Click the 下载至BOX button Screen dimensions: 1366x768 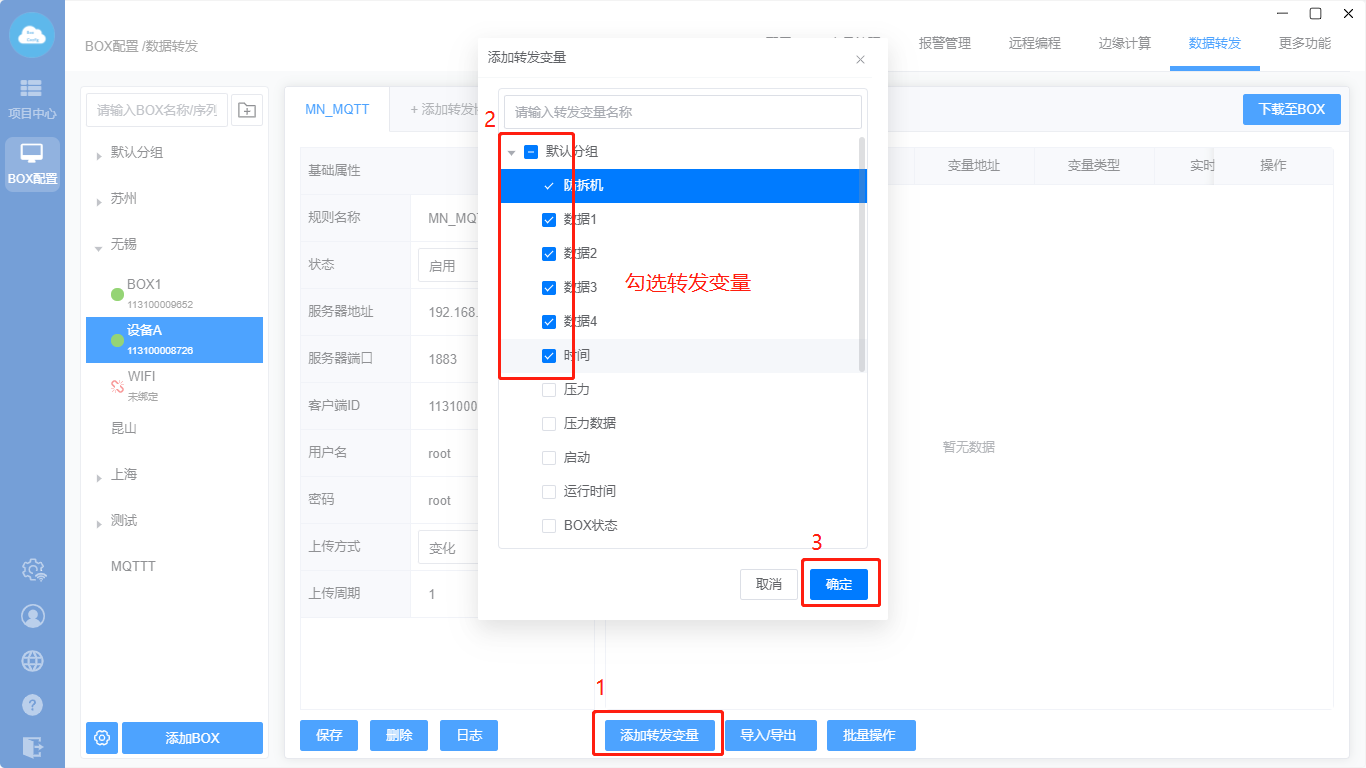(1291, 110)
